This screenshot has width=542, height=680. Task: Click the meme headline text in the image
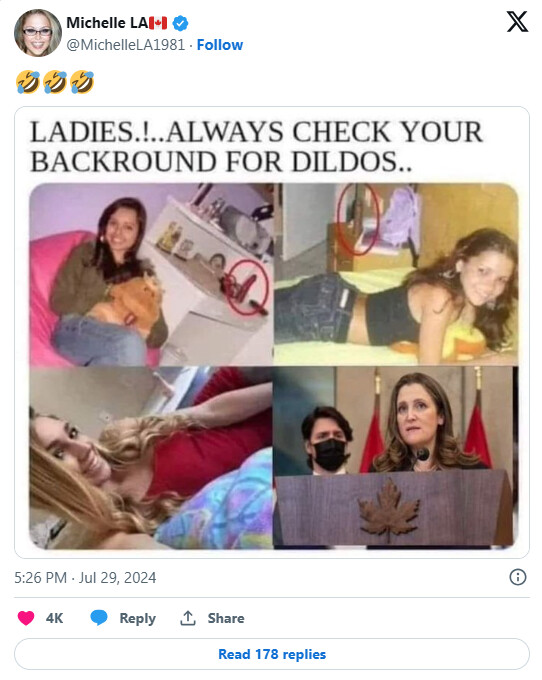click(256, 147)
